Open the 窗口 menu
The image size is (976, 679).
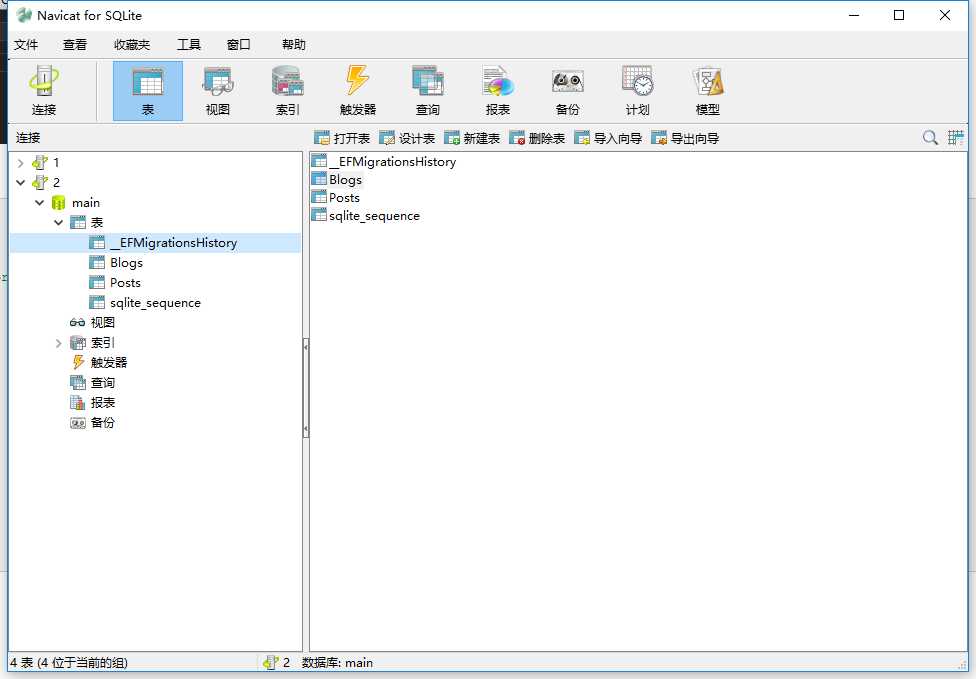[x=238, y=45]
